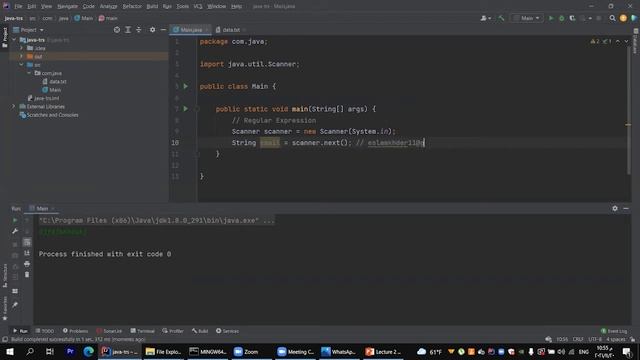Image resolution: width=640 pixels, height=360 pixels.
Task: Click the Print icon in Run console
Action: coord(27,264)
